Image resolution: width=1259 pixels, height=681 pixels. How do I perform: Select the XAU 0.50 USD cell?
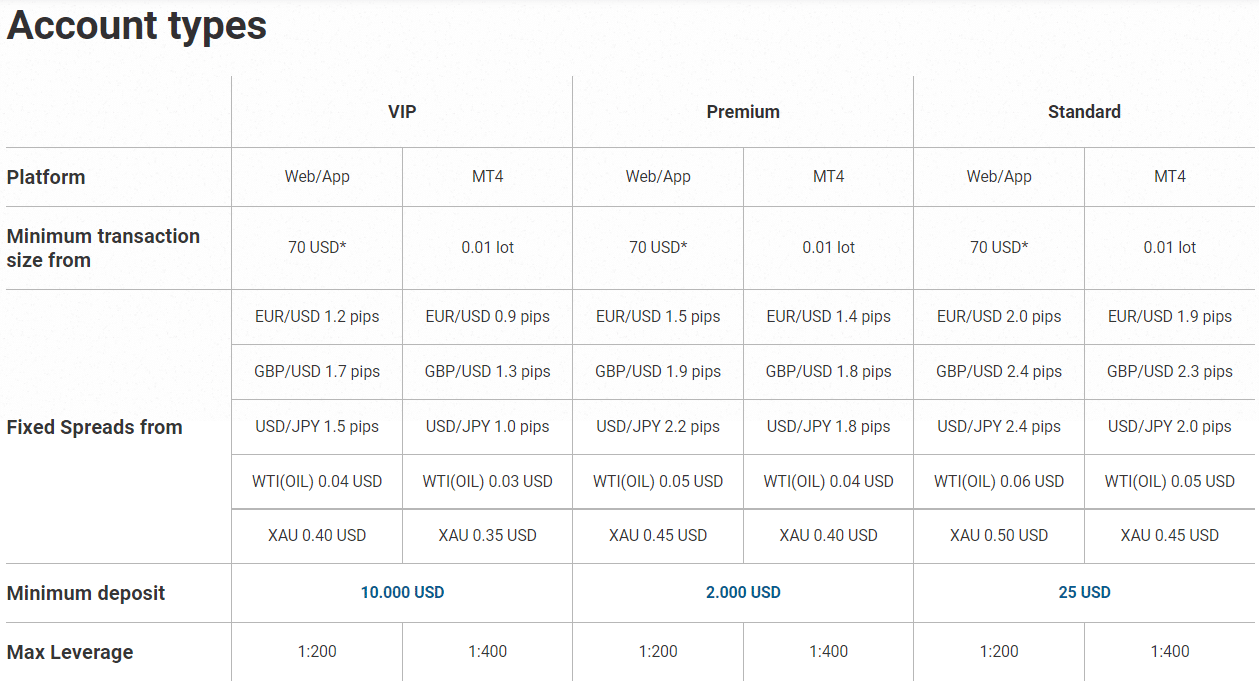(999, 535)
